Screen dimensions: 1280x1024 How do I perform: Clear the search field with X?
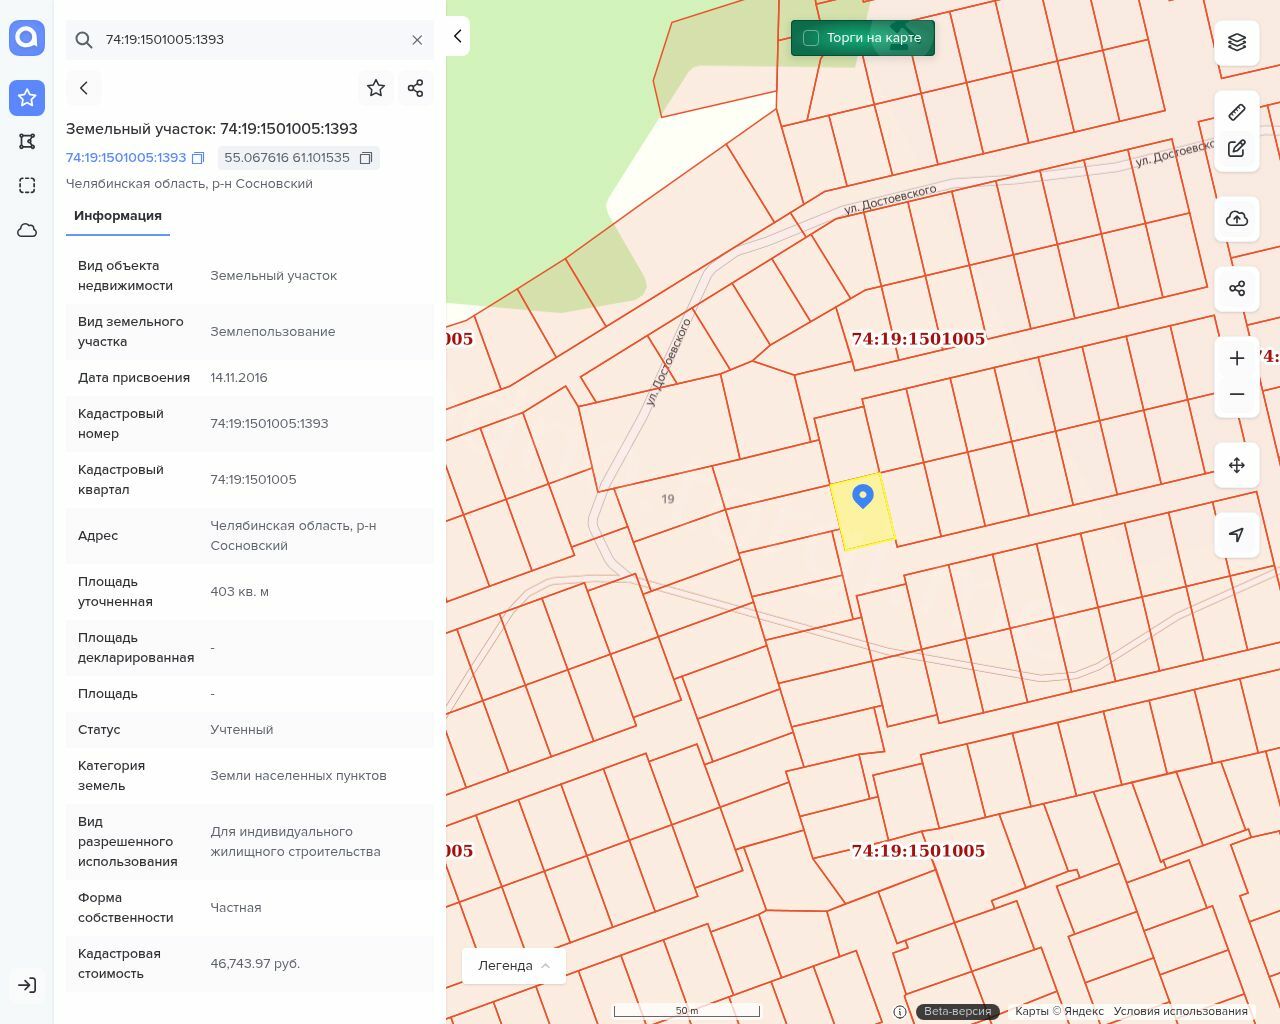coord(417,40)
